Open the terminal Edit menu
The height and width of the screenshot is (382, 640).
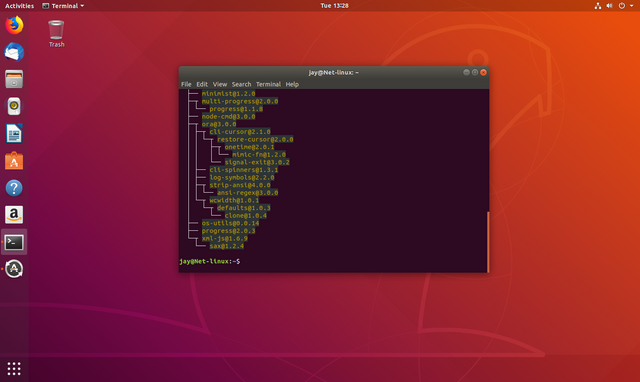click(x=202, y=84)
